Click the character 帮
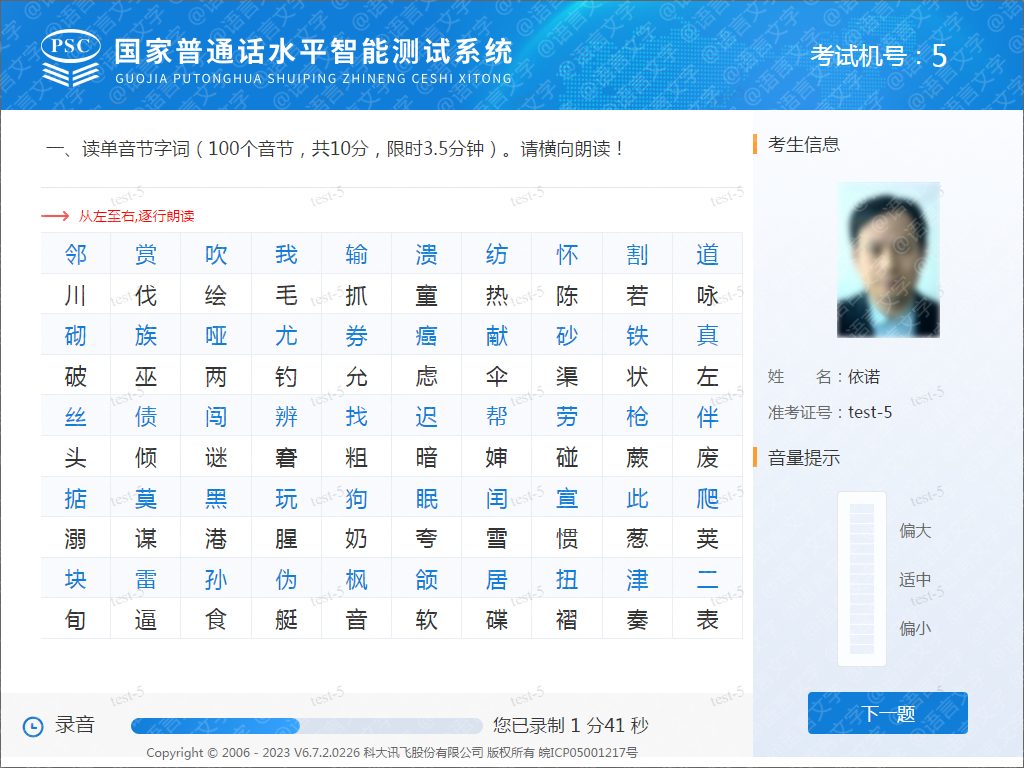The image size is (1024, 768). pyautogui.click(x=497, y=417)
